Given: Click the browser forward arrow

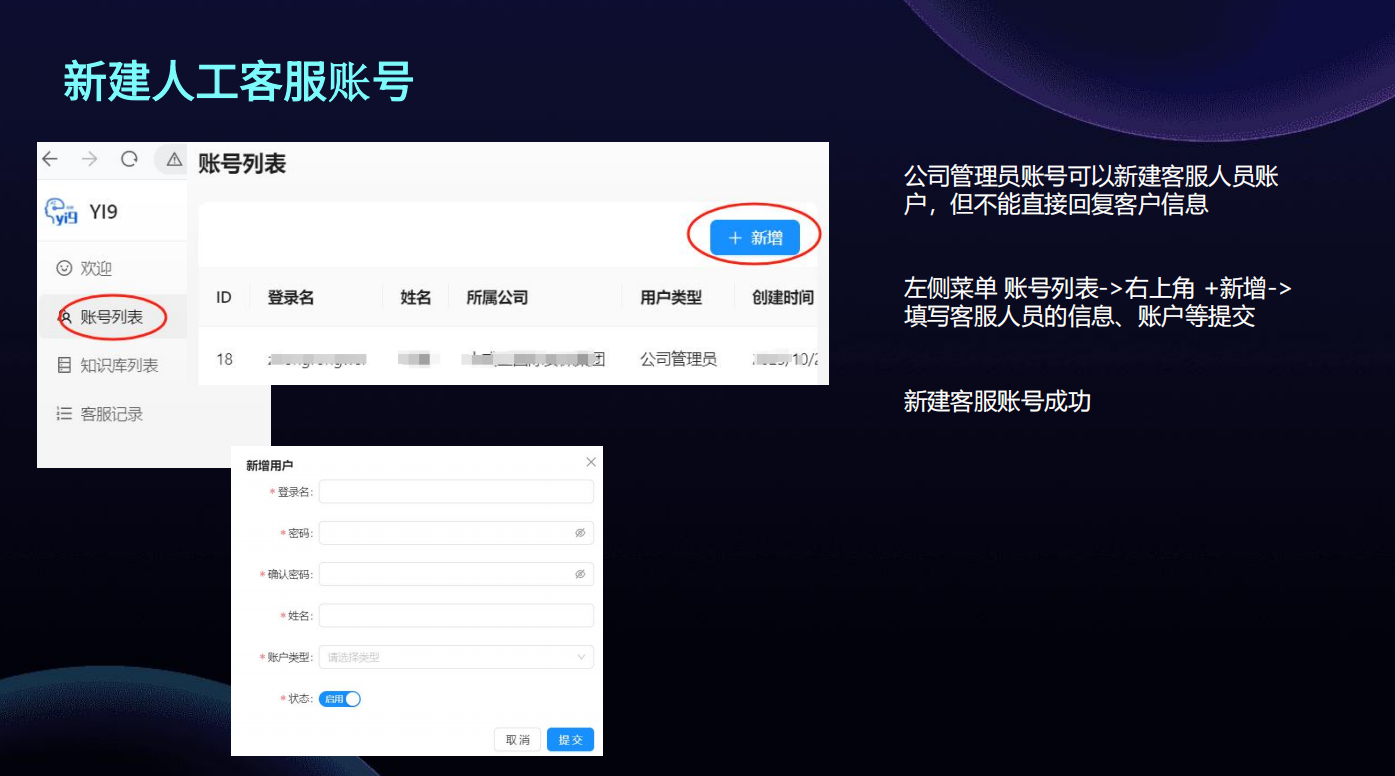Looking at the screenshot, I should click(x=90, y=159).
